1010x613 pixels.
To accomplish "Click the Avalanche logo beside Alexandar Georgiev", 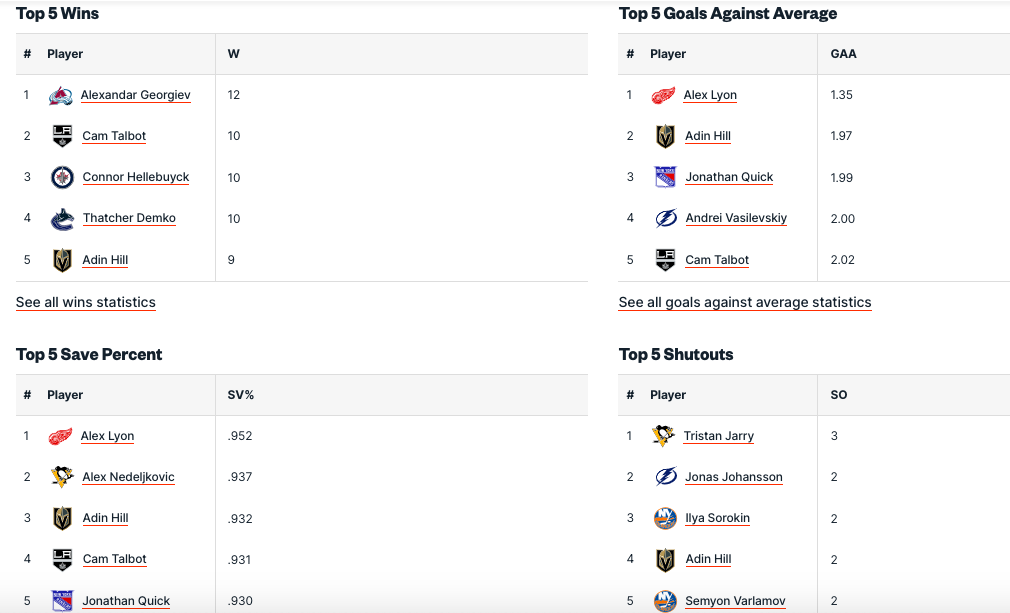I will pyautogui.click(x=61, y=96).
